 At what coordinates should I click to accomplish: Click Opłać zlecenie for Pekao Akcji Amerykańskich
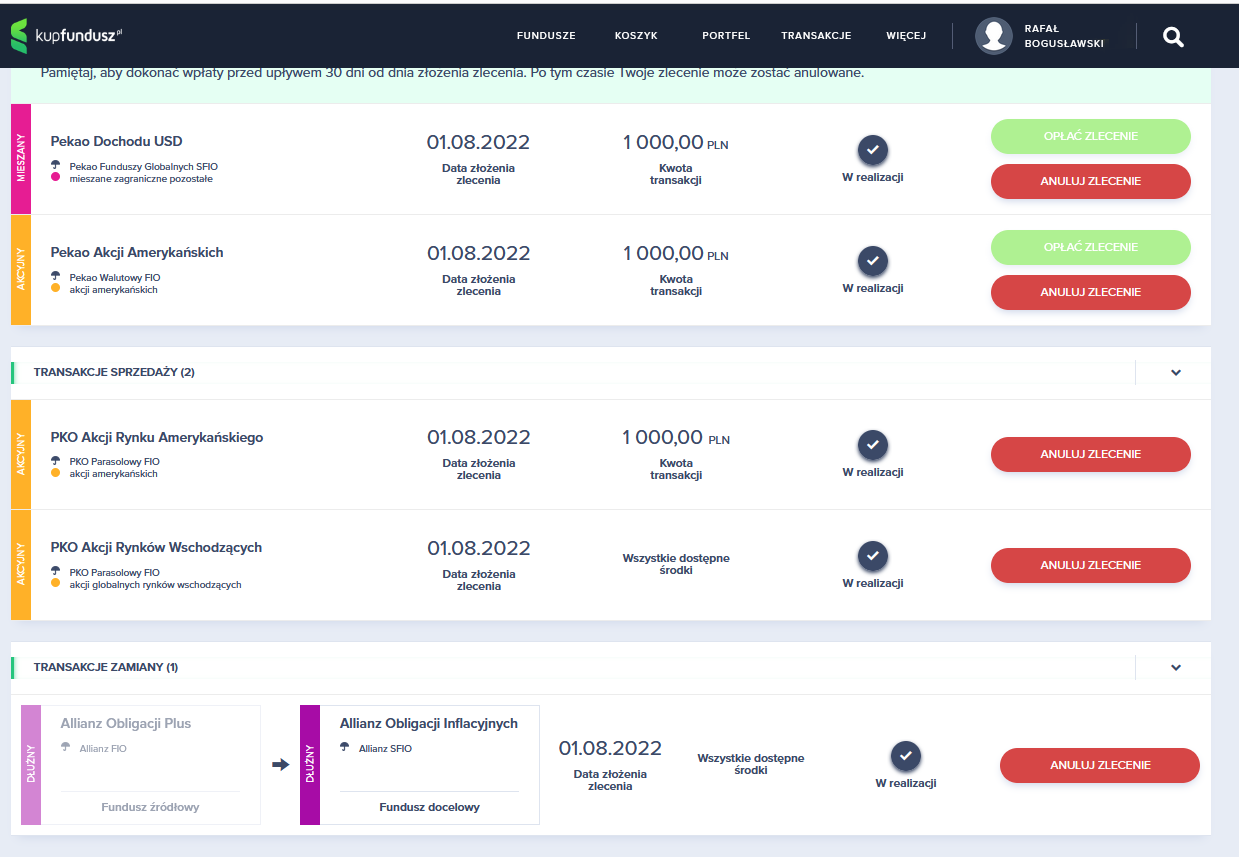point(1091,247)
